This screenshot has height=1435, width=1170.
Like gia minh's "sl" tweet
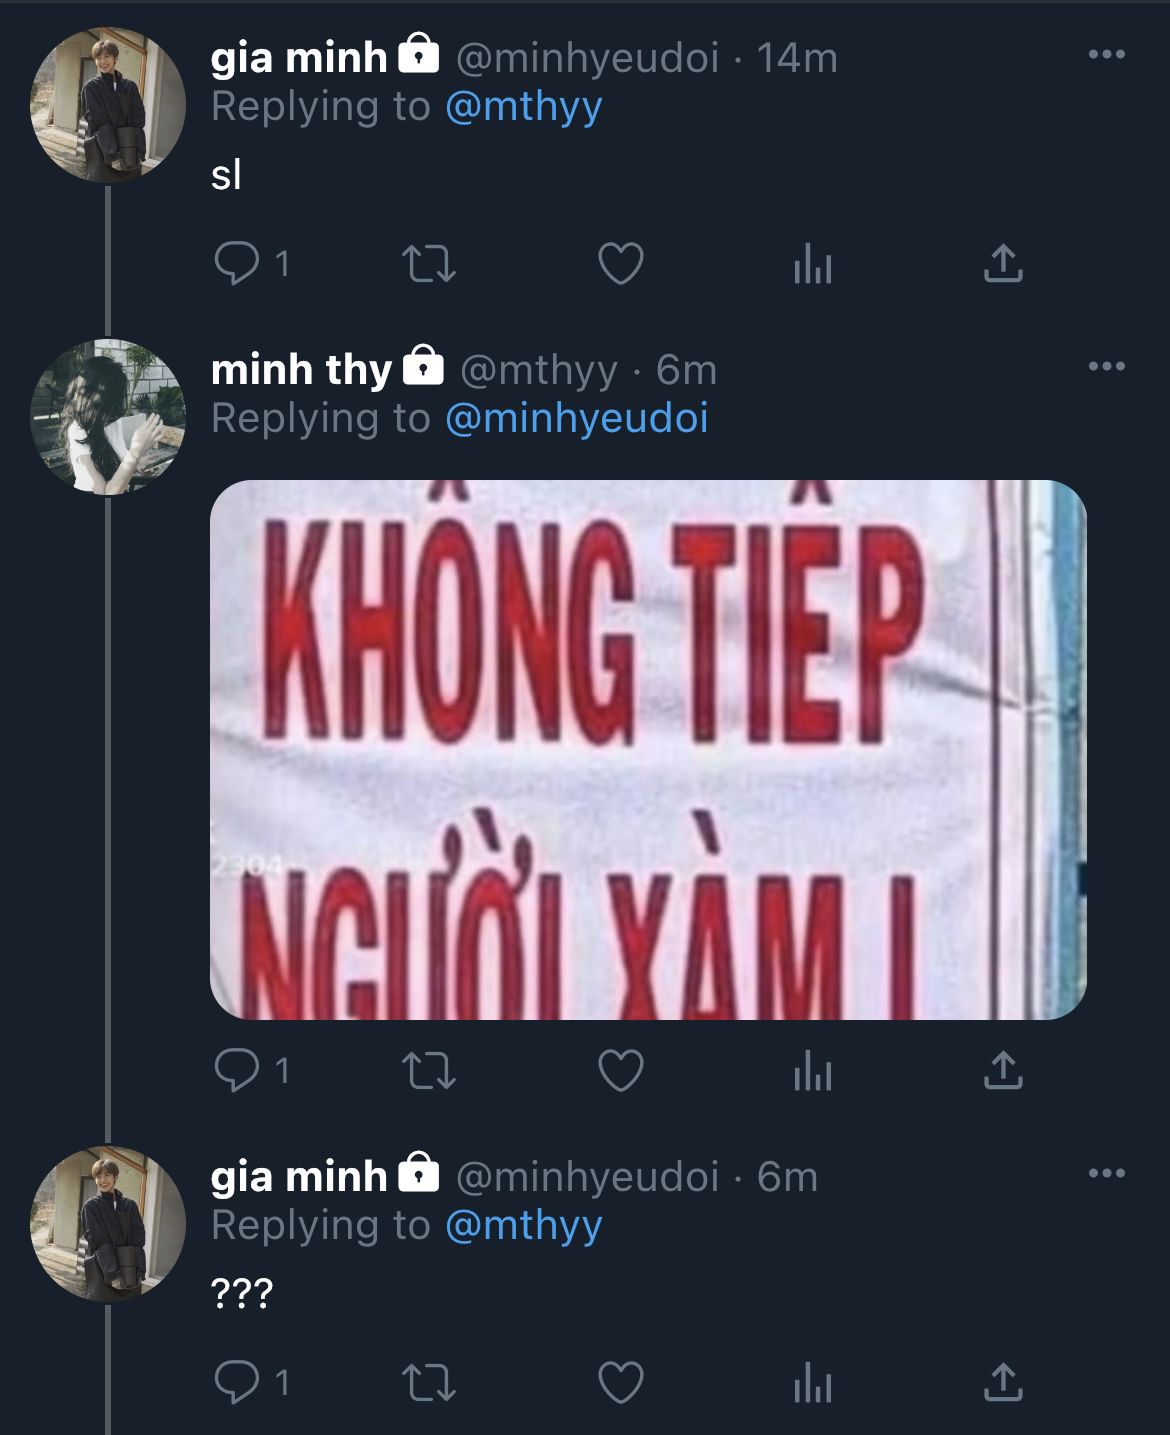pyautogui.click(x=620, y=264)
